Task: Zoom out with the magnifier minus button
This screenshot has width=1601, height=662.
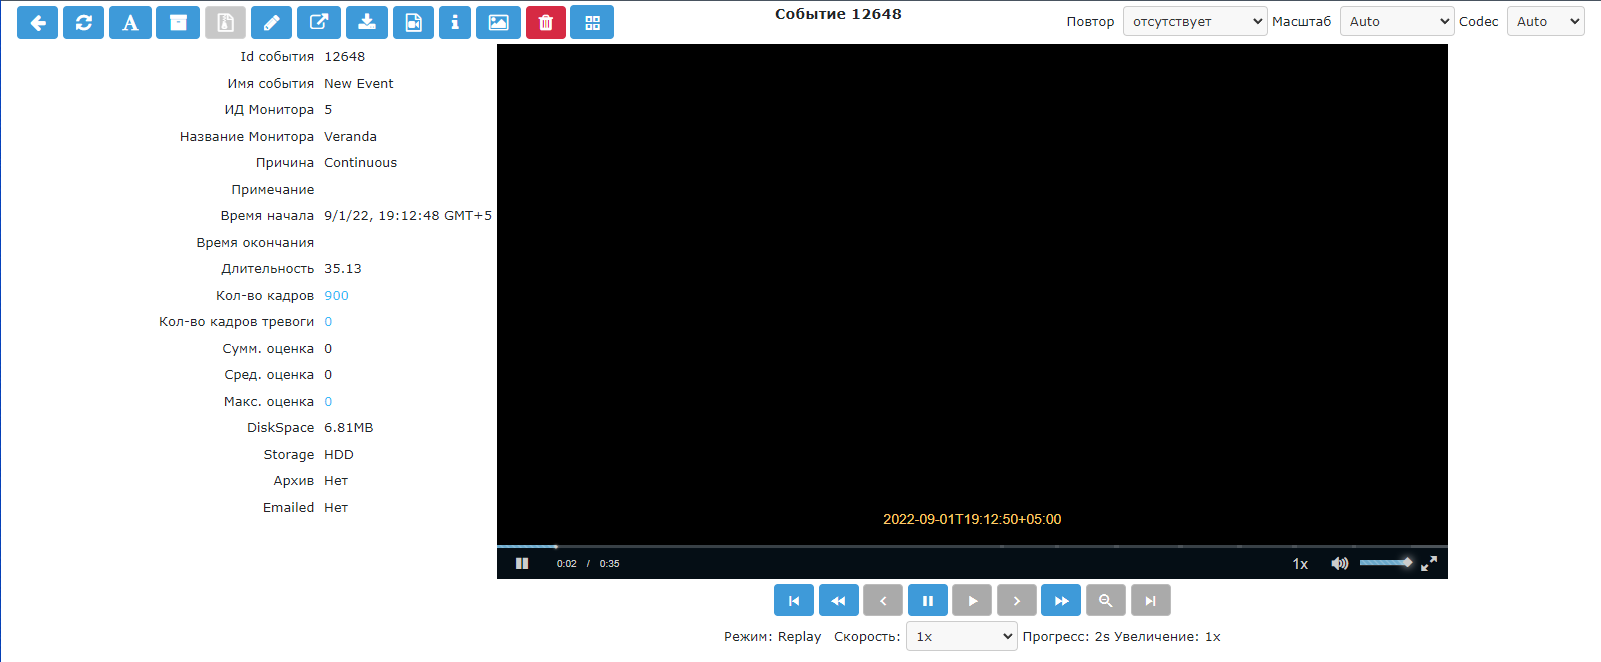Action: click(x=1106, y=600)
